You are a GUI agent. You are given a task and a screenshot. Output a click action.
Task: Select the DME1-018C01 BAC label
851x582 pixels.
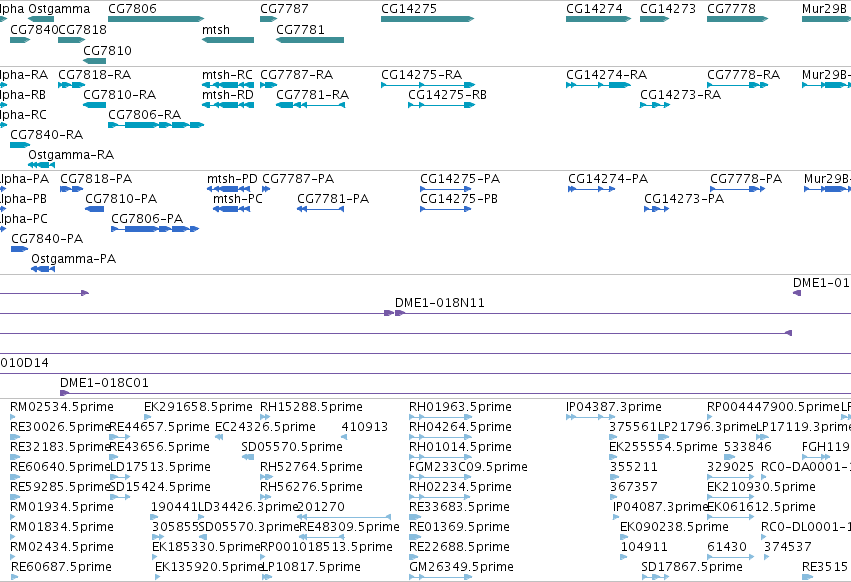[104, 383]
